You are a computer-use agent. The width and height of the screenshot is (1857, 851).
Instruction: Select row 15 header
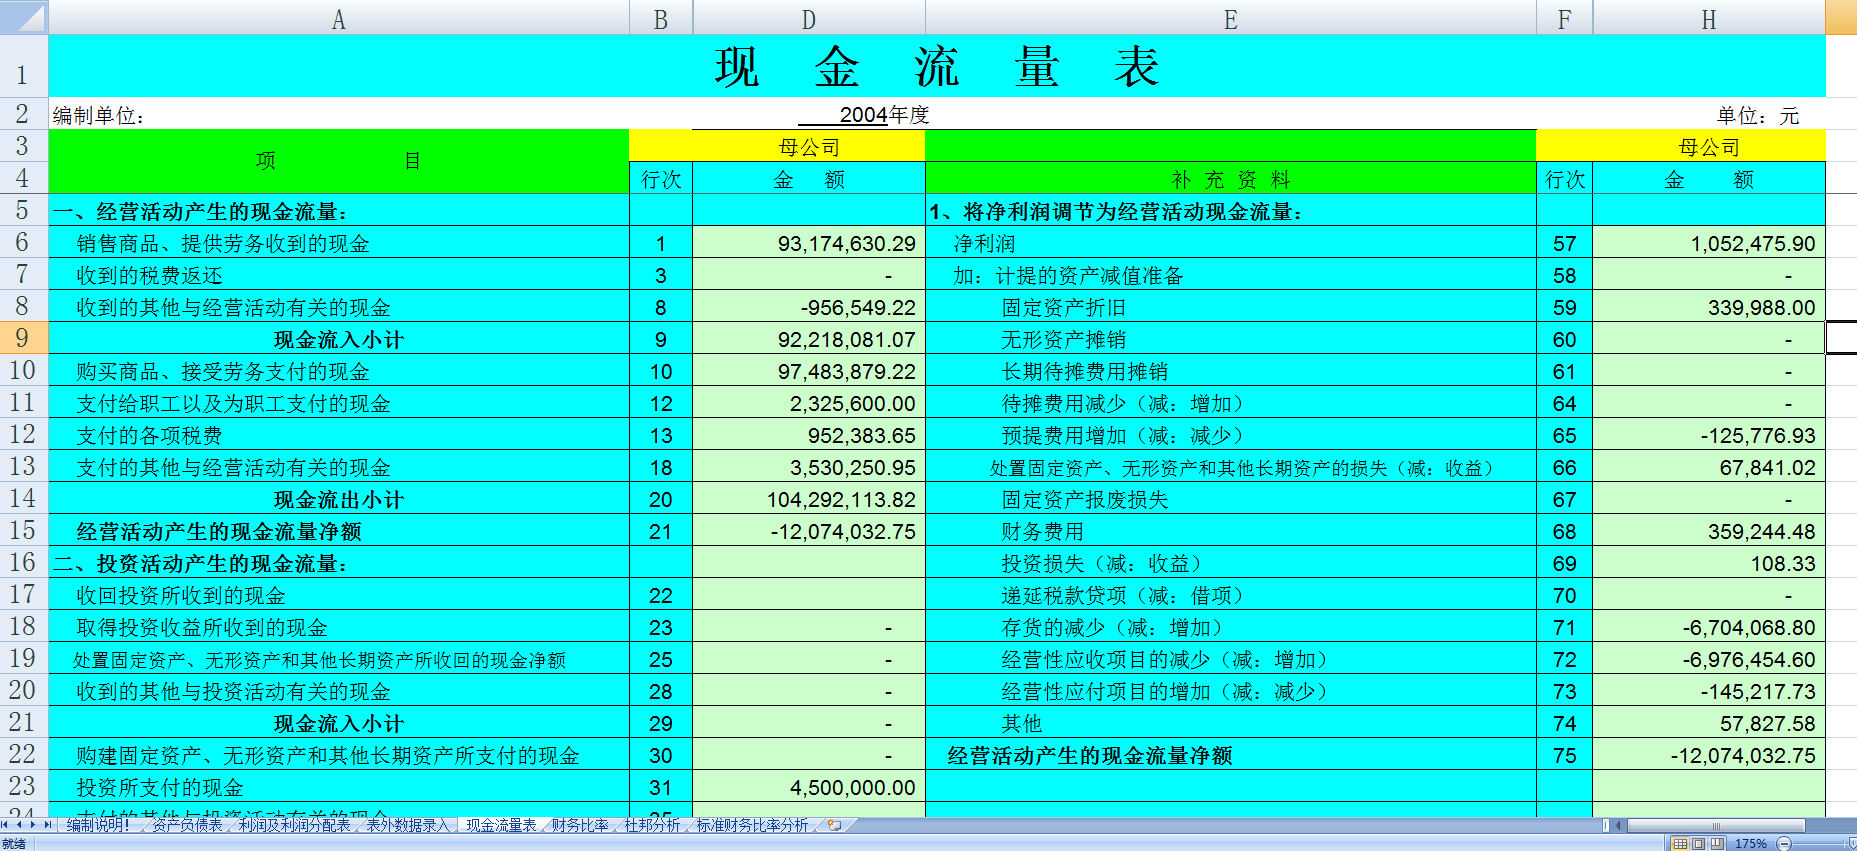23,530
